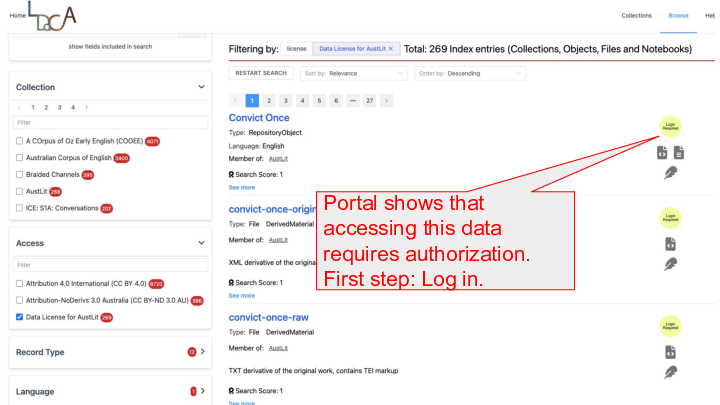Open the Convict Once record
This screenshot has width=720, height=405.
point(259,118)
